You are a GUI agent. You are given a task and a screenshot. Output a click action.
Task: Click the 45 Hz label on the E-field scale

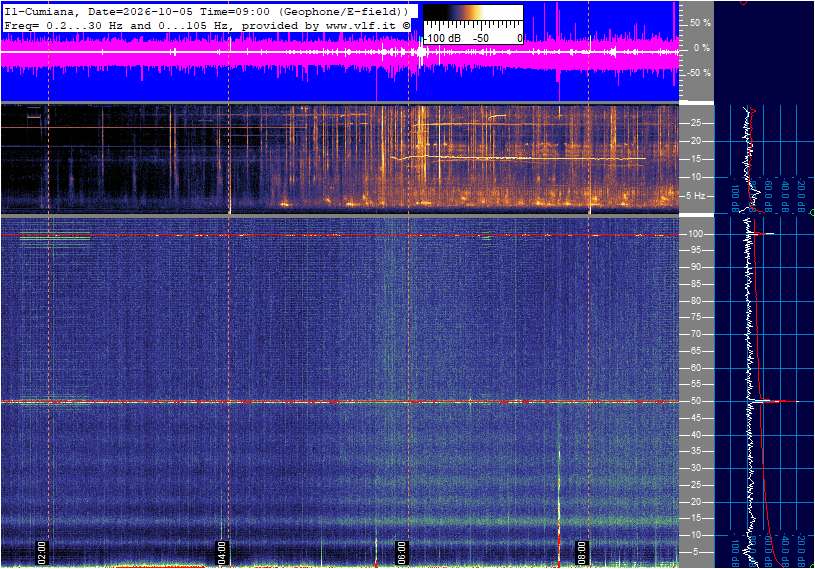pos(695,418)
